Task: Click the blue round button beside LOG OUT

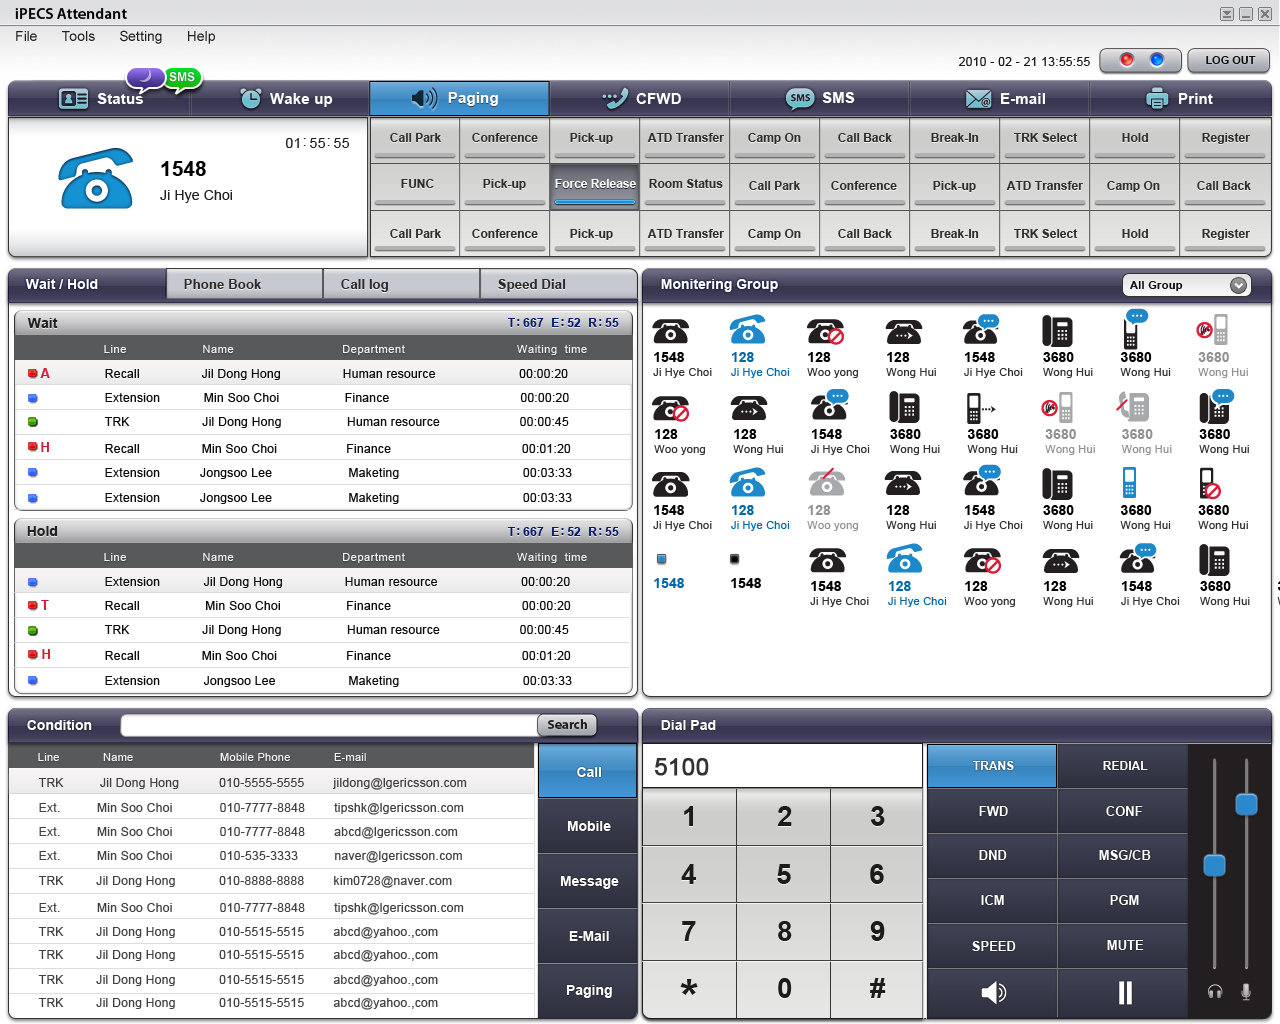Action: point(1157,60)
